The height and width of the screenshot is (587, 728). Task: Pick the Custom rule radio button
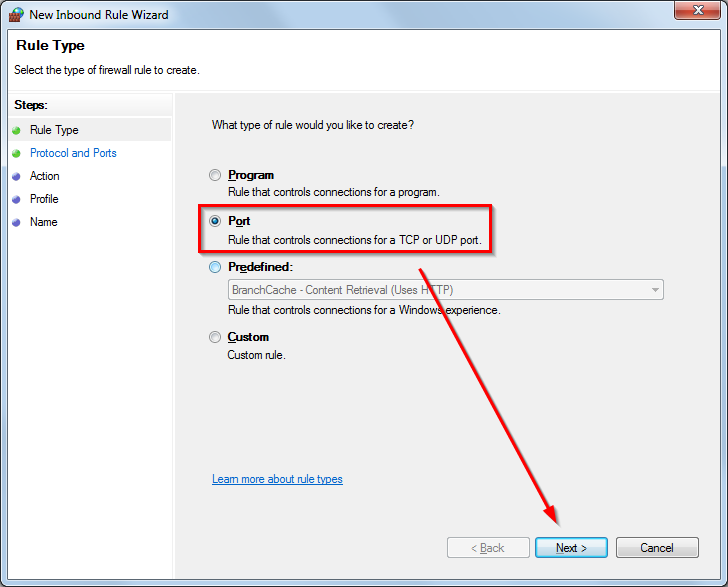tap(215, 337)
